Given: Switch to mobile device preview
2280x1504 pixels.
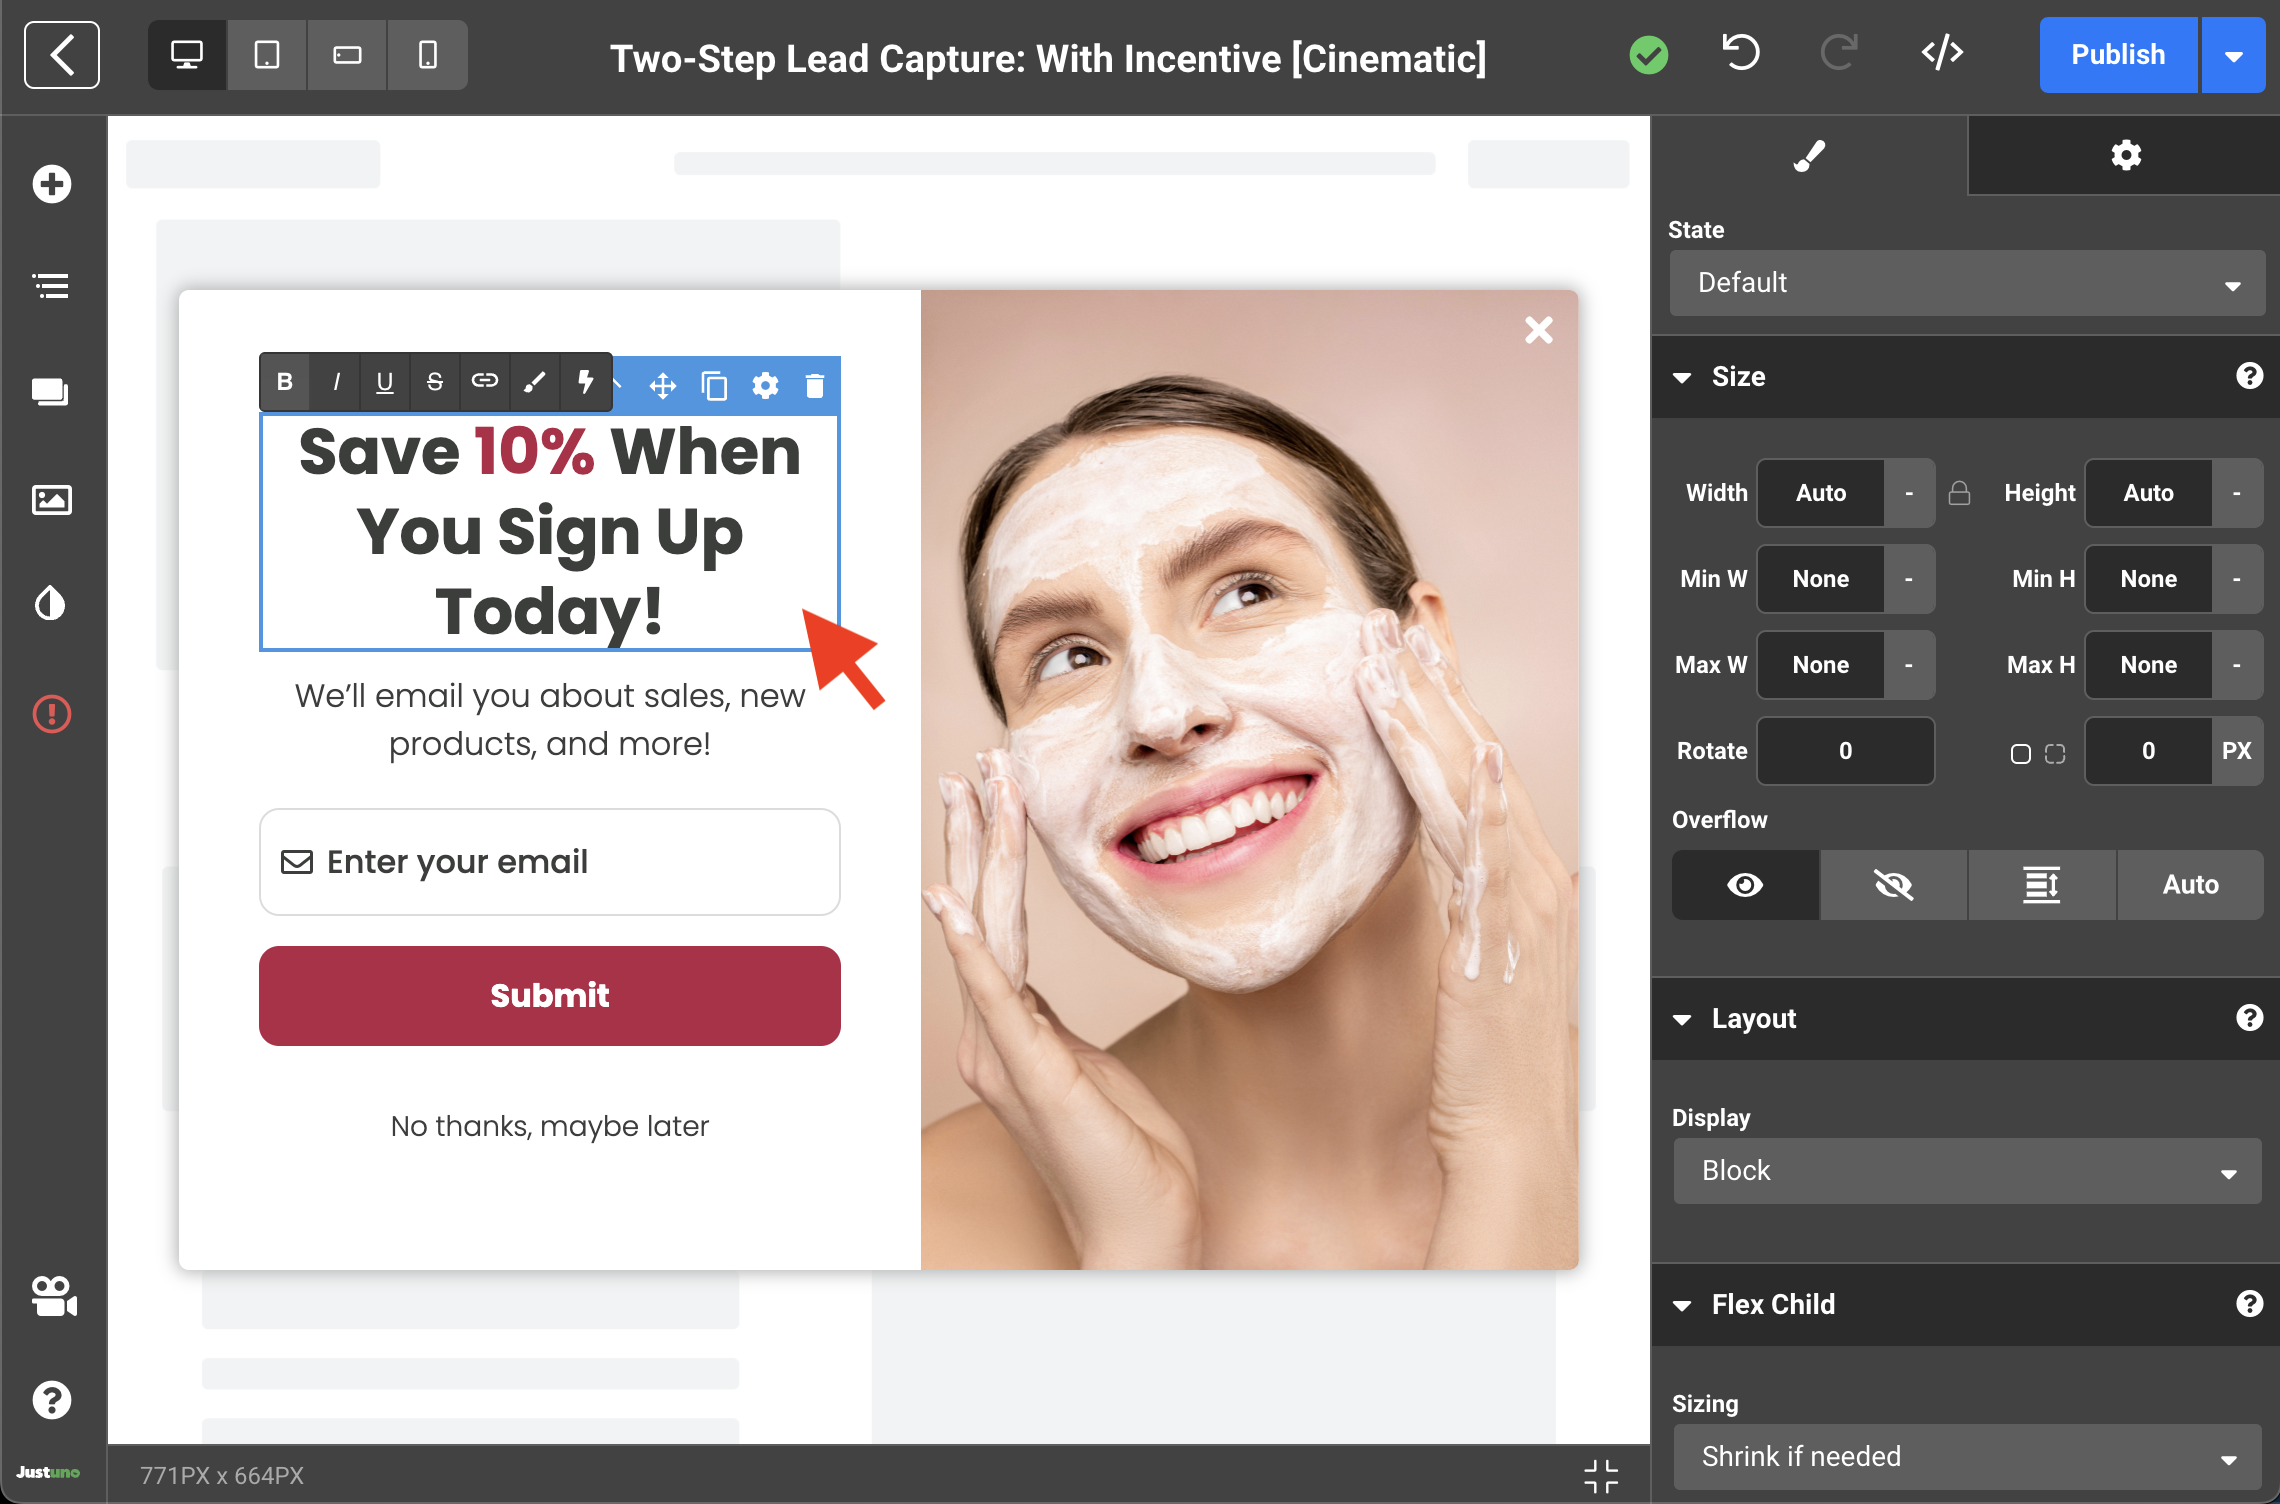Looking at the screenshot, I should (427, 55).
